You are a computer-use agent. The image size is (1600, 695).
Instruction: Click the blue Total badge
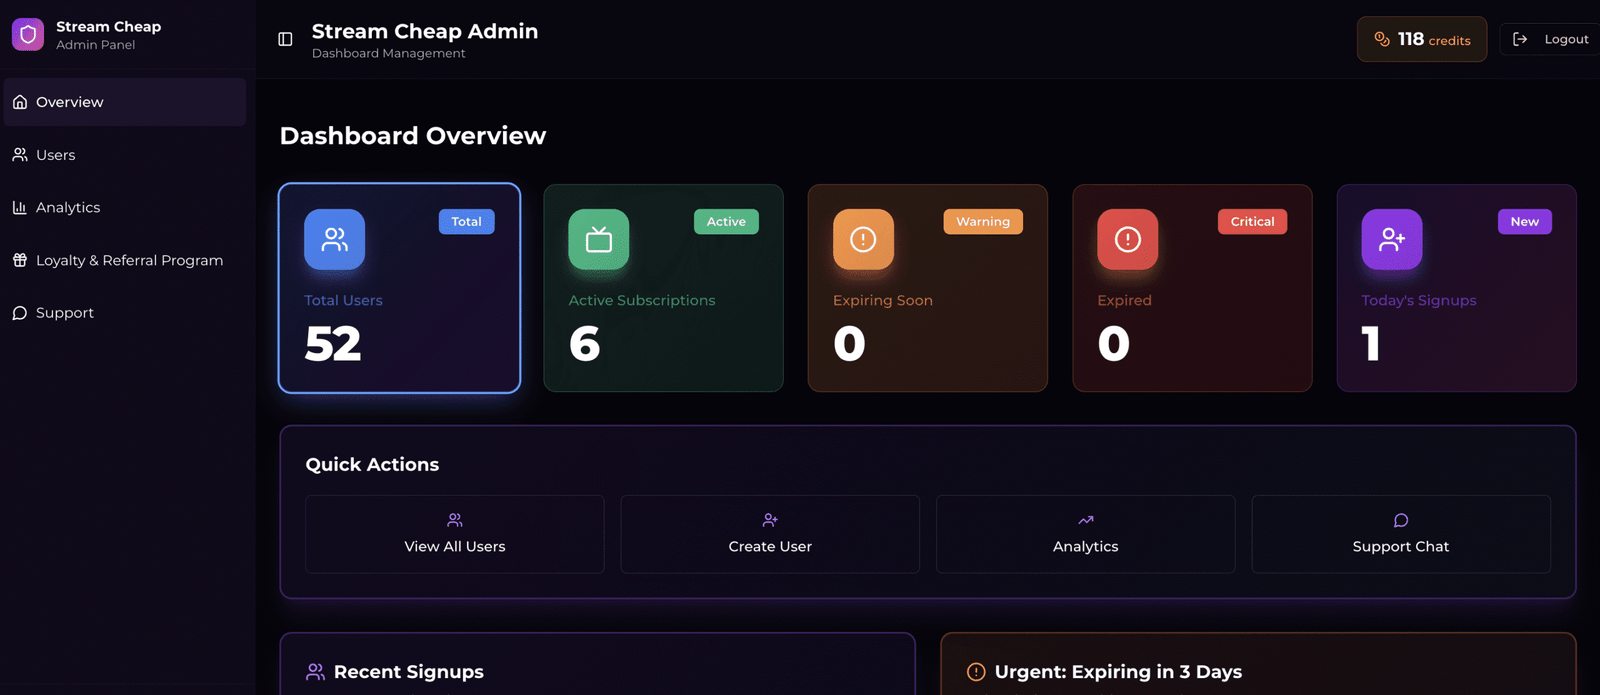pos(466,222)
